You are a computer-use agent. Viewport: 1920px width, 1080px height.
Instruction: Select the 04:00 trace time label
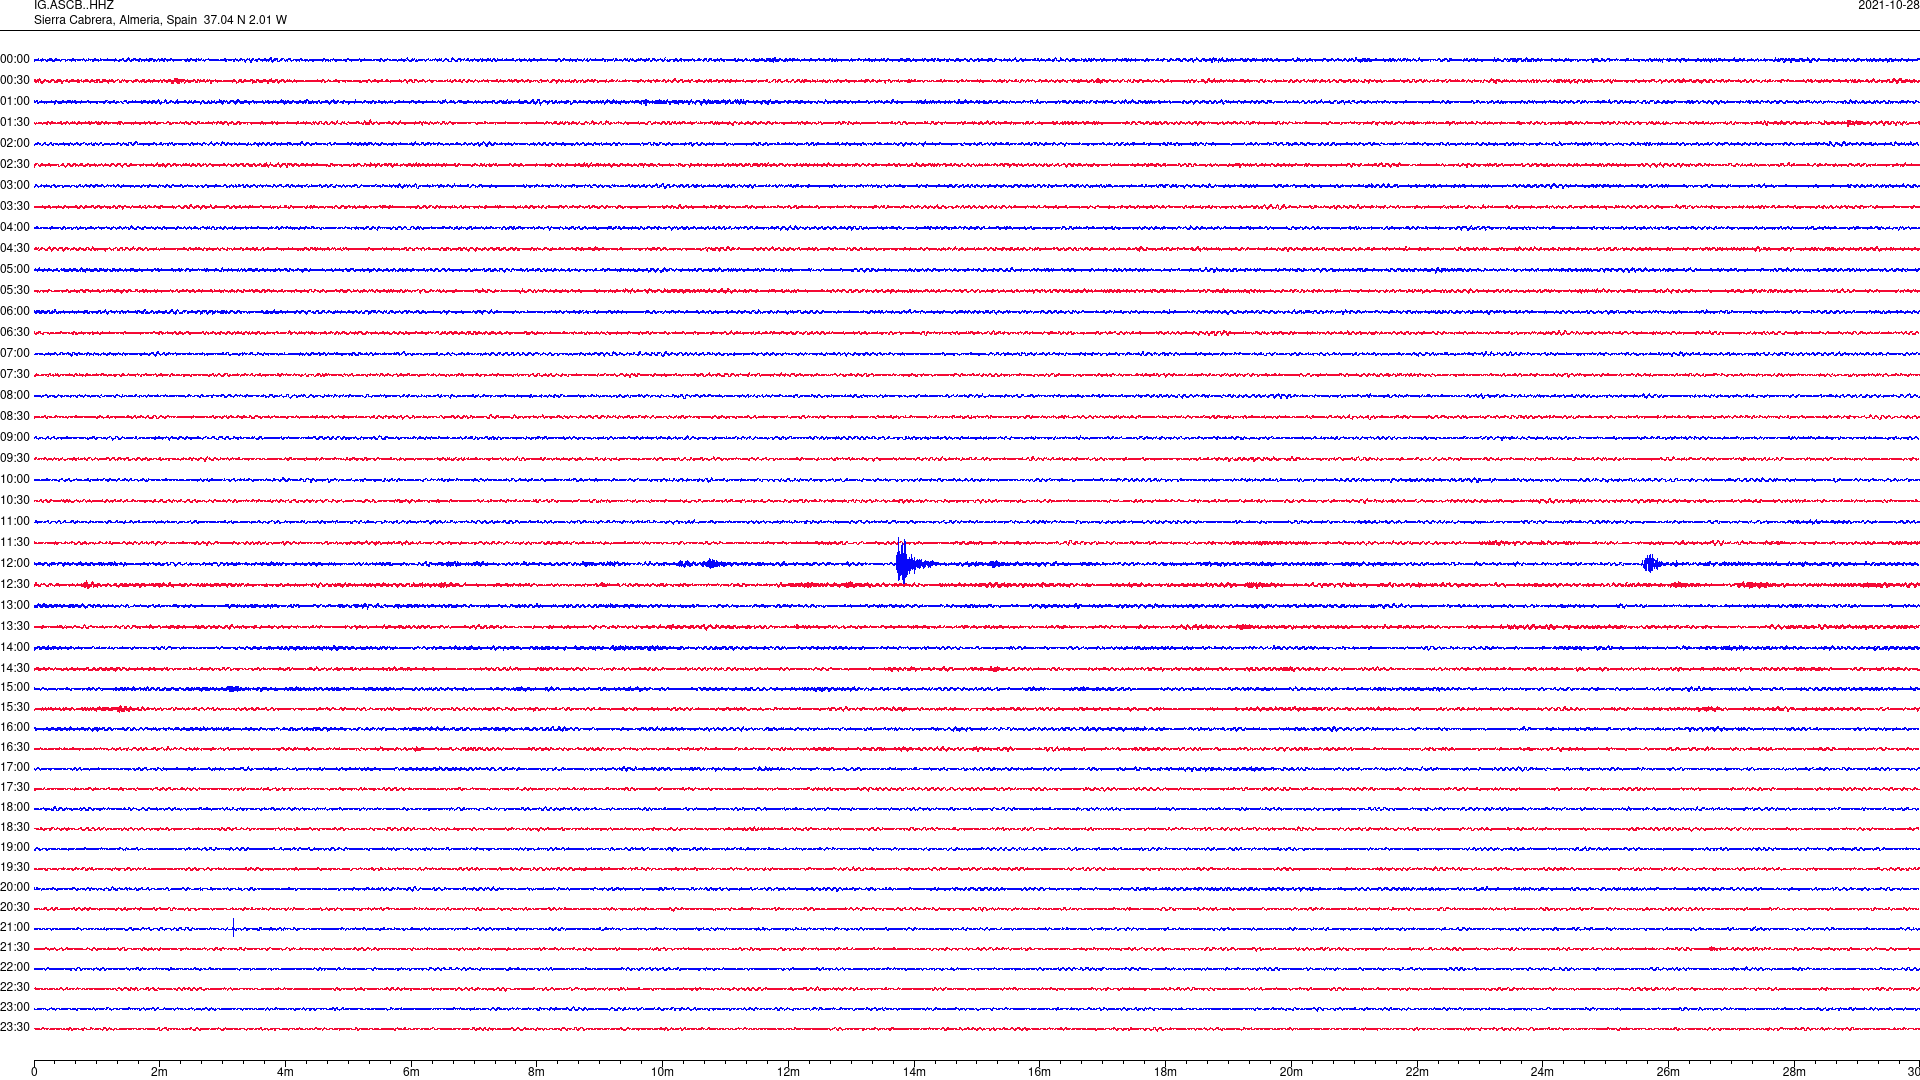(15, 227)
